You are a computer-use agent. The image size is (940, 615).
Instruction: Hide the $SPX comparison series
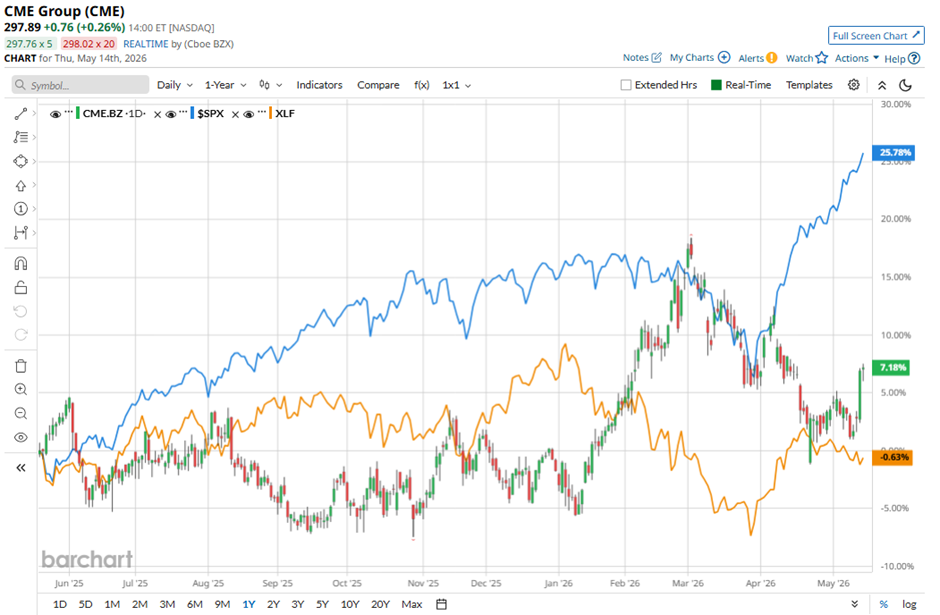[x=171, y=114]
